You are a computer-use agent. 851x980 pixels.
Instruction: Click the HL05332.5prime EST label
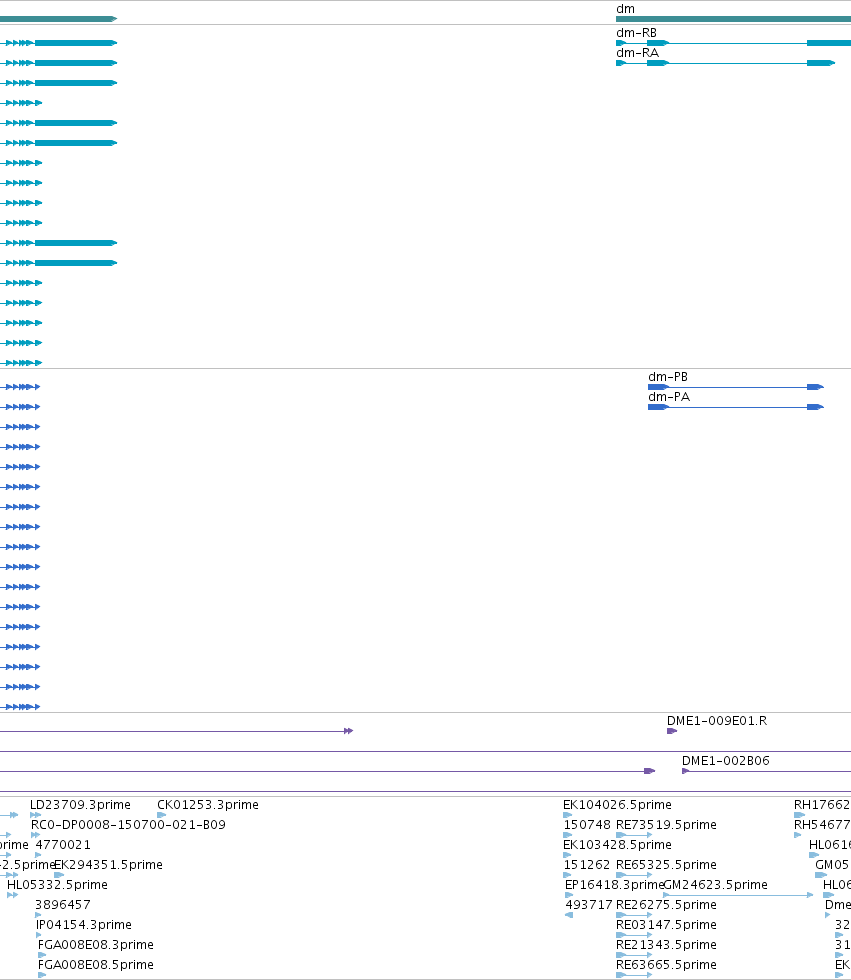57,884
